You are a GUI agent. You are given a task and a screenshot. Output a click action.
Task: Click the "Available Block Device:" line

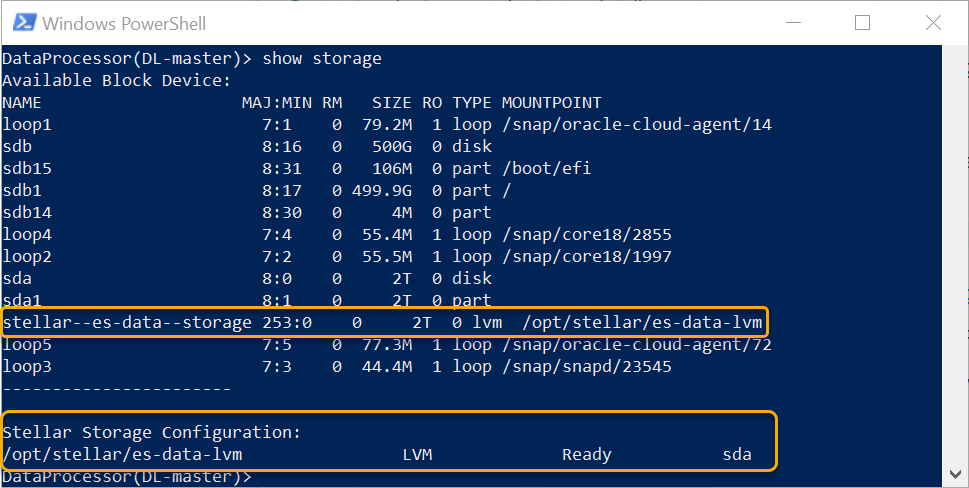(x=116, y=81)
